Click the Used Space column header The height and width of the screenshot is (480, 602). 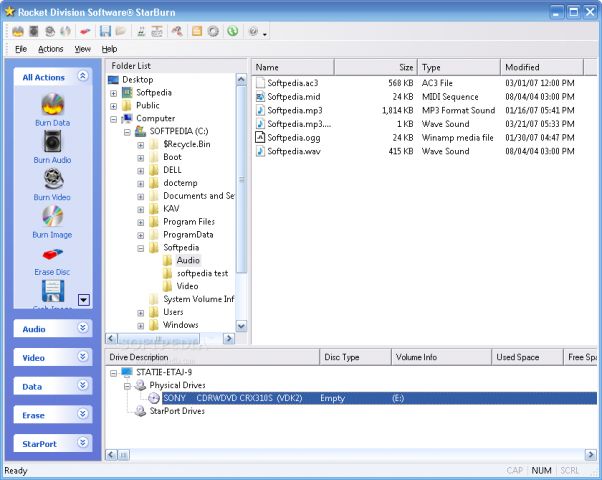coord(528,357)
